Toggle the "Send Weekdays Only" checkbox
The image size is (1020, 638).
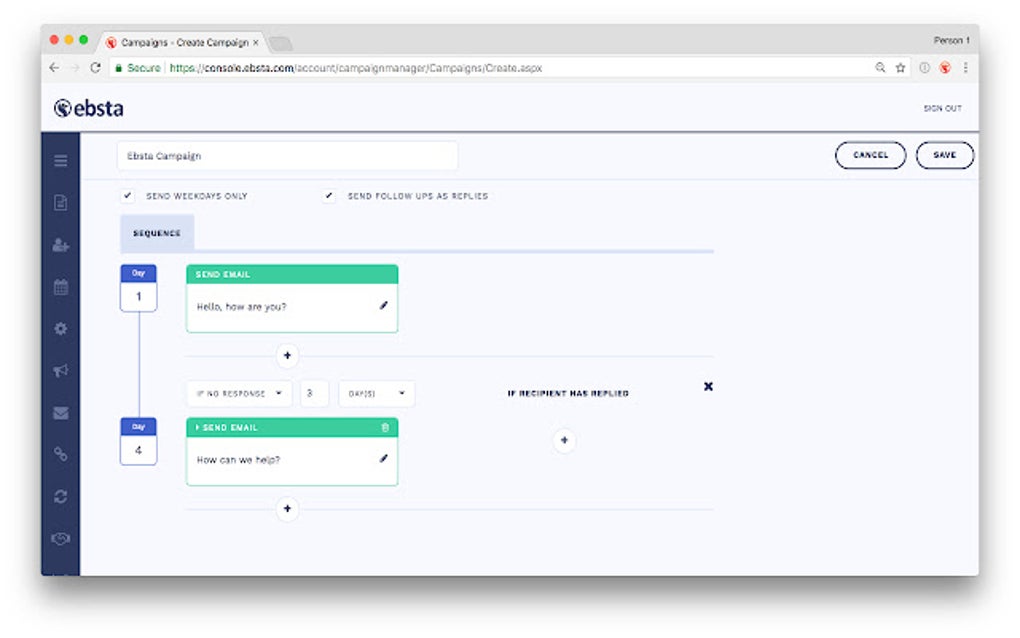[x=128, y=196]
